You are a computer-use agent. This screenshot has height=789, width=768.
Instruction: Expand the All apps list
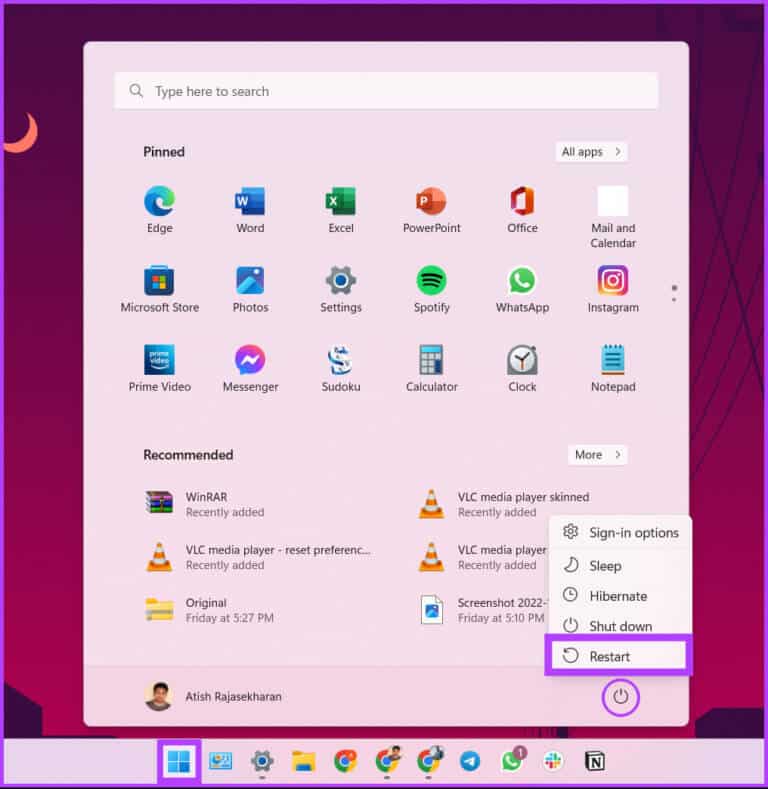click(591, 151)
